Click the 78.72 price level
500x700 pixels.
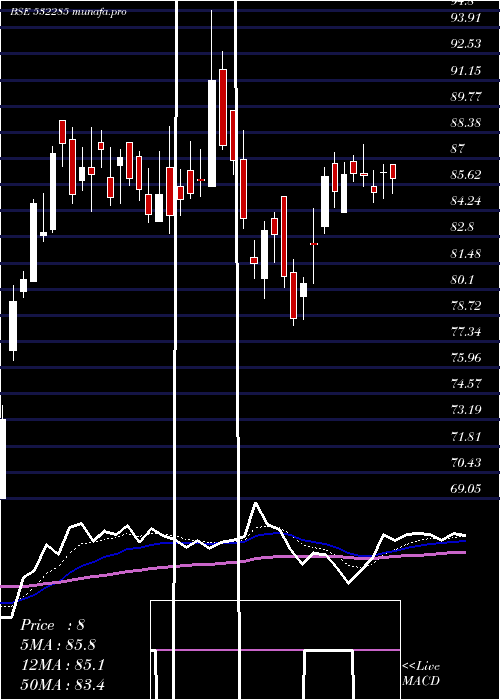[466, 305]
